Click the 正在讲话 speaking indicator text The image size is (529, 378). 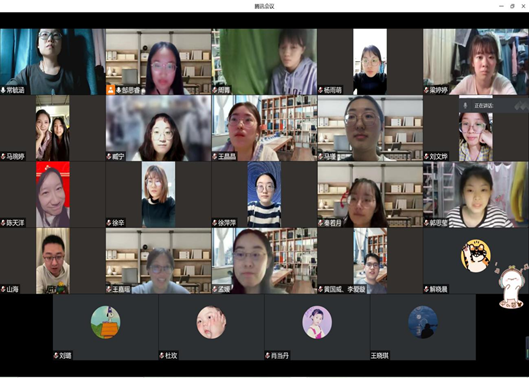[x=484, y=106]
